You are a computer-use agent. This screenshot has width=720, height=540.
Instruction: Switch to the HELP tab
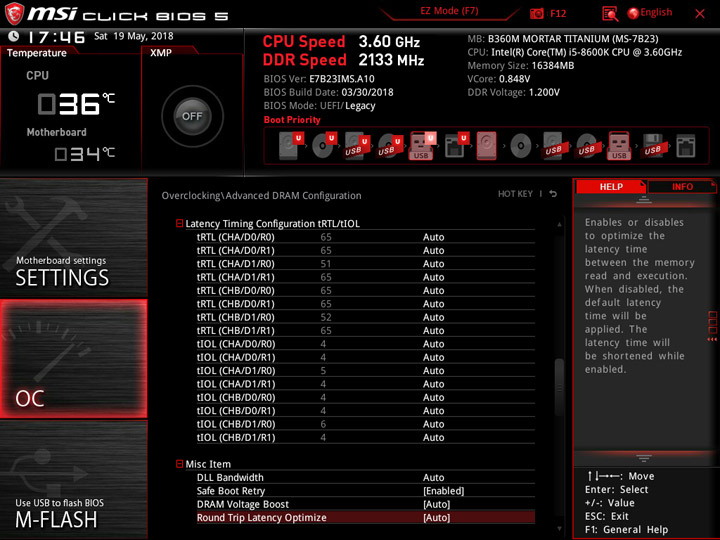pyautogui.click(x=611, y=187)
